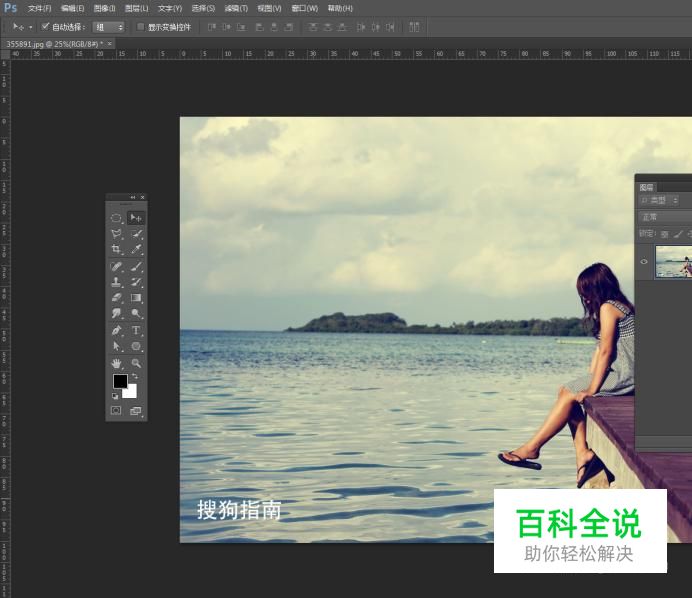Open the 图层(L) menu
The height and width of the screenshot is (598, 692).
tap(136, 8)
